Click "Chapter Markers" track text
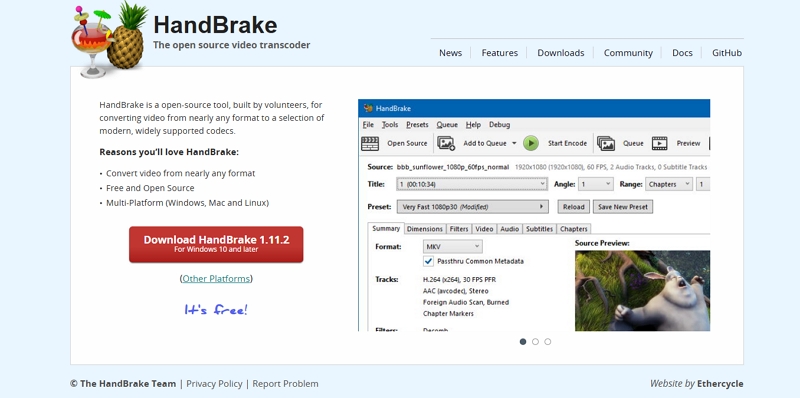The image size is (800, 398). (x=448, y=313)
